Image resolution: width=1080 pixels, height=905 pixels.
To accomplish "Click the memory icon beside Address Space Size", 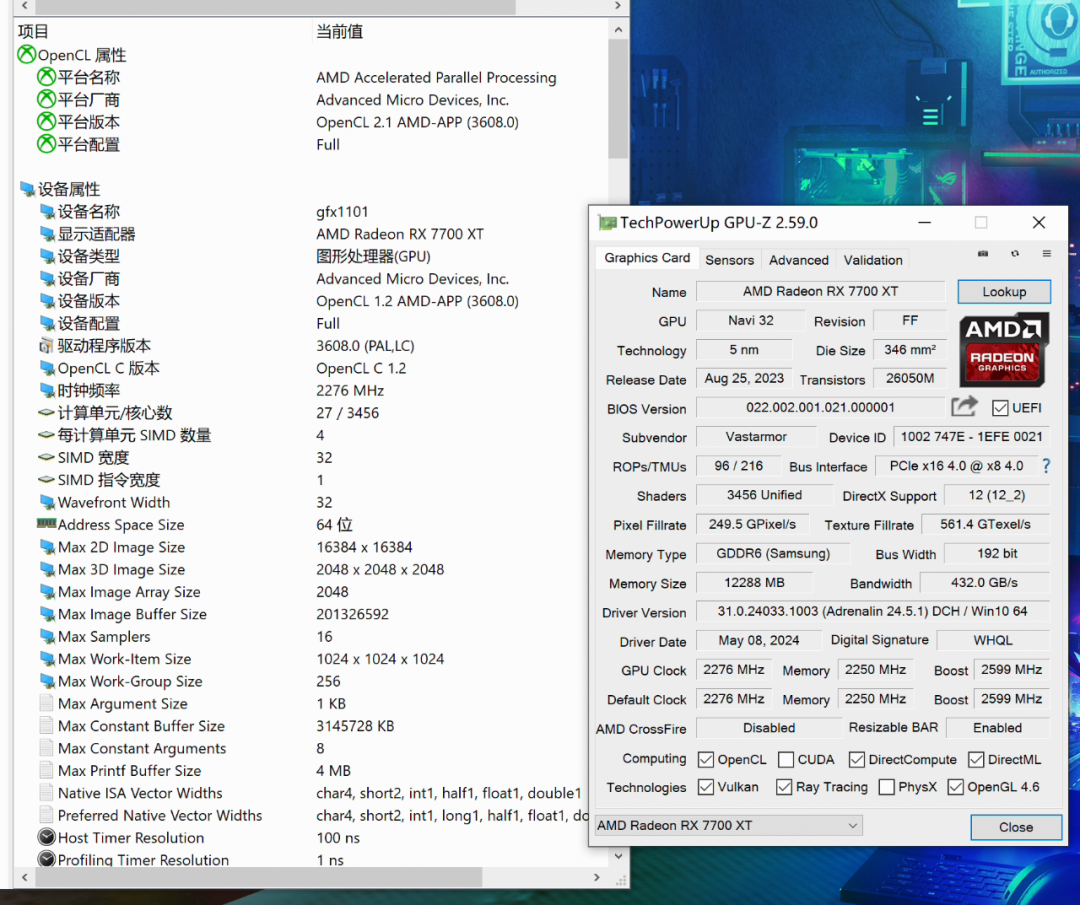I will pos(46,523).
